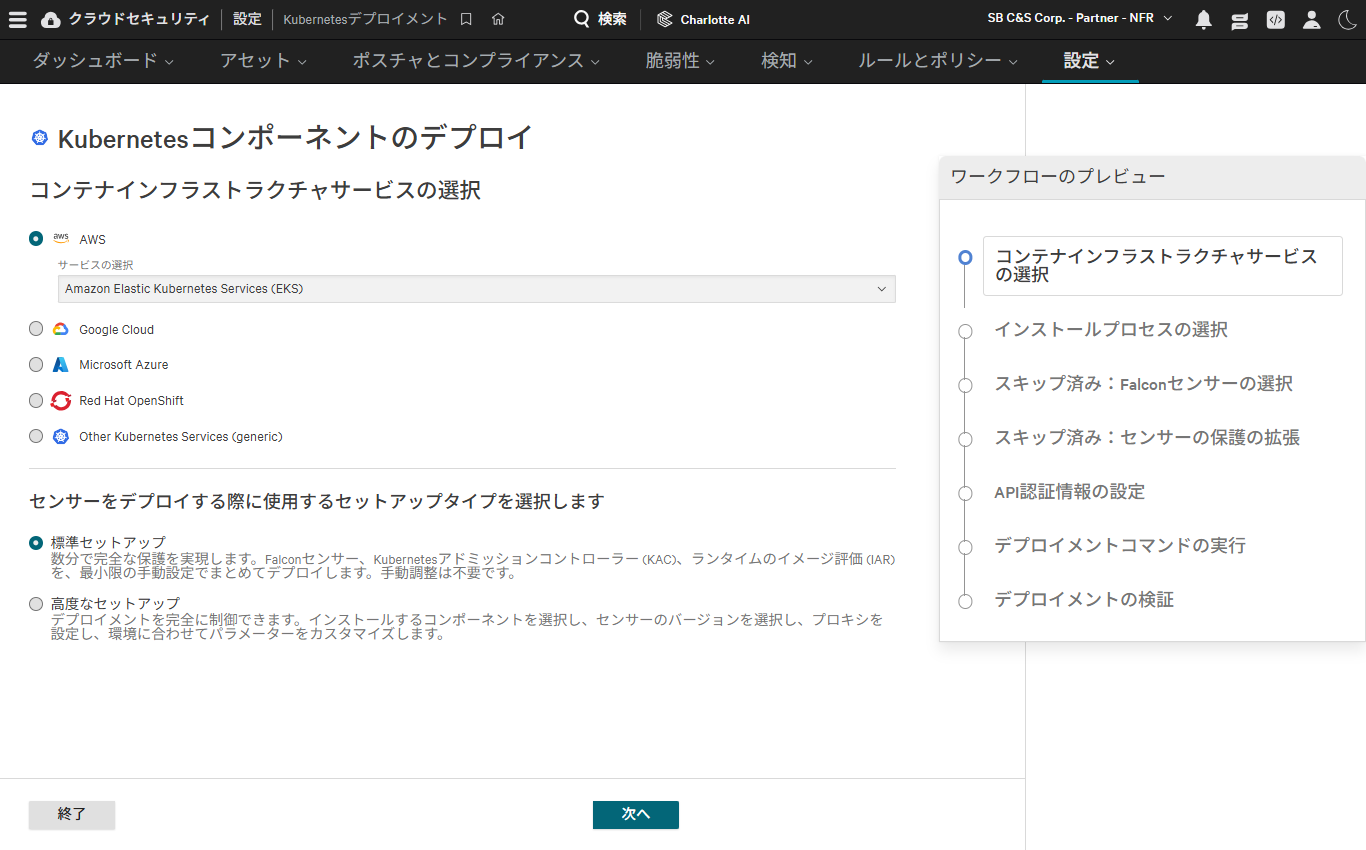Choose the 標準セットアップ radio option

coord(36,543)
